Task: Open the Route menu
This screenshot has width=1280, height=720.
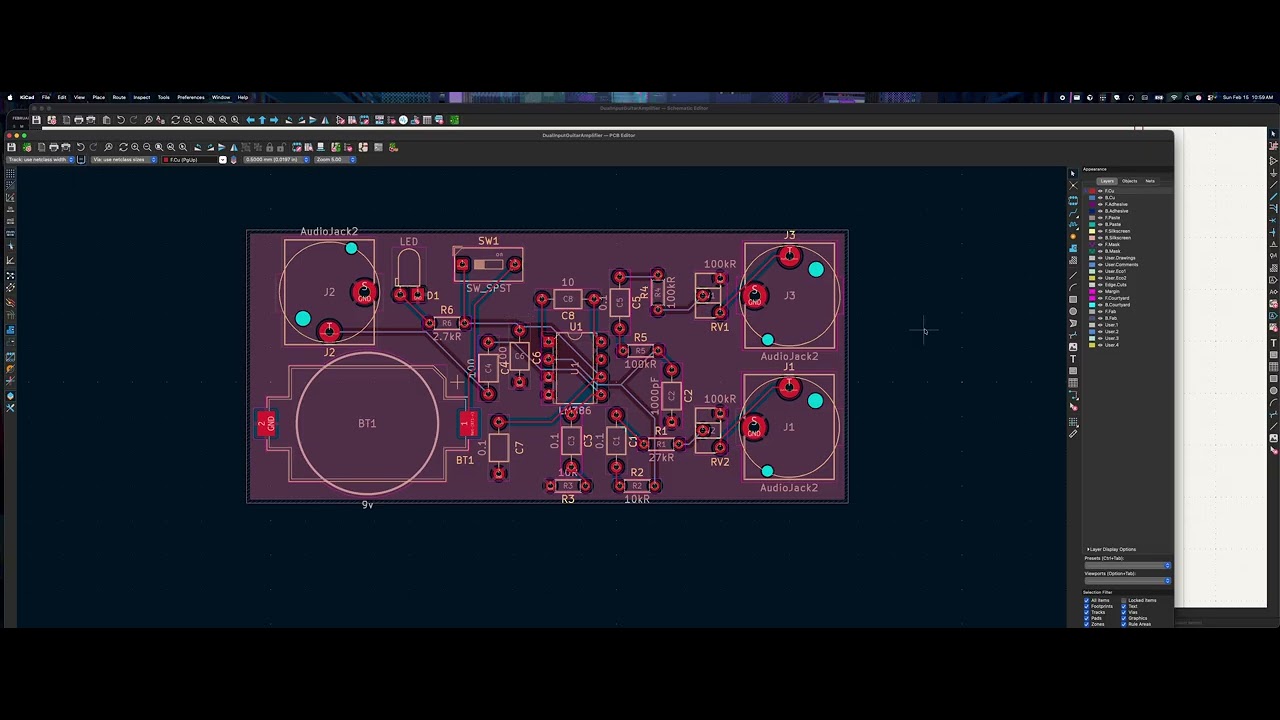Action: 119,97
